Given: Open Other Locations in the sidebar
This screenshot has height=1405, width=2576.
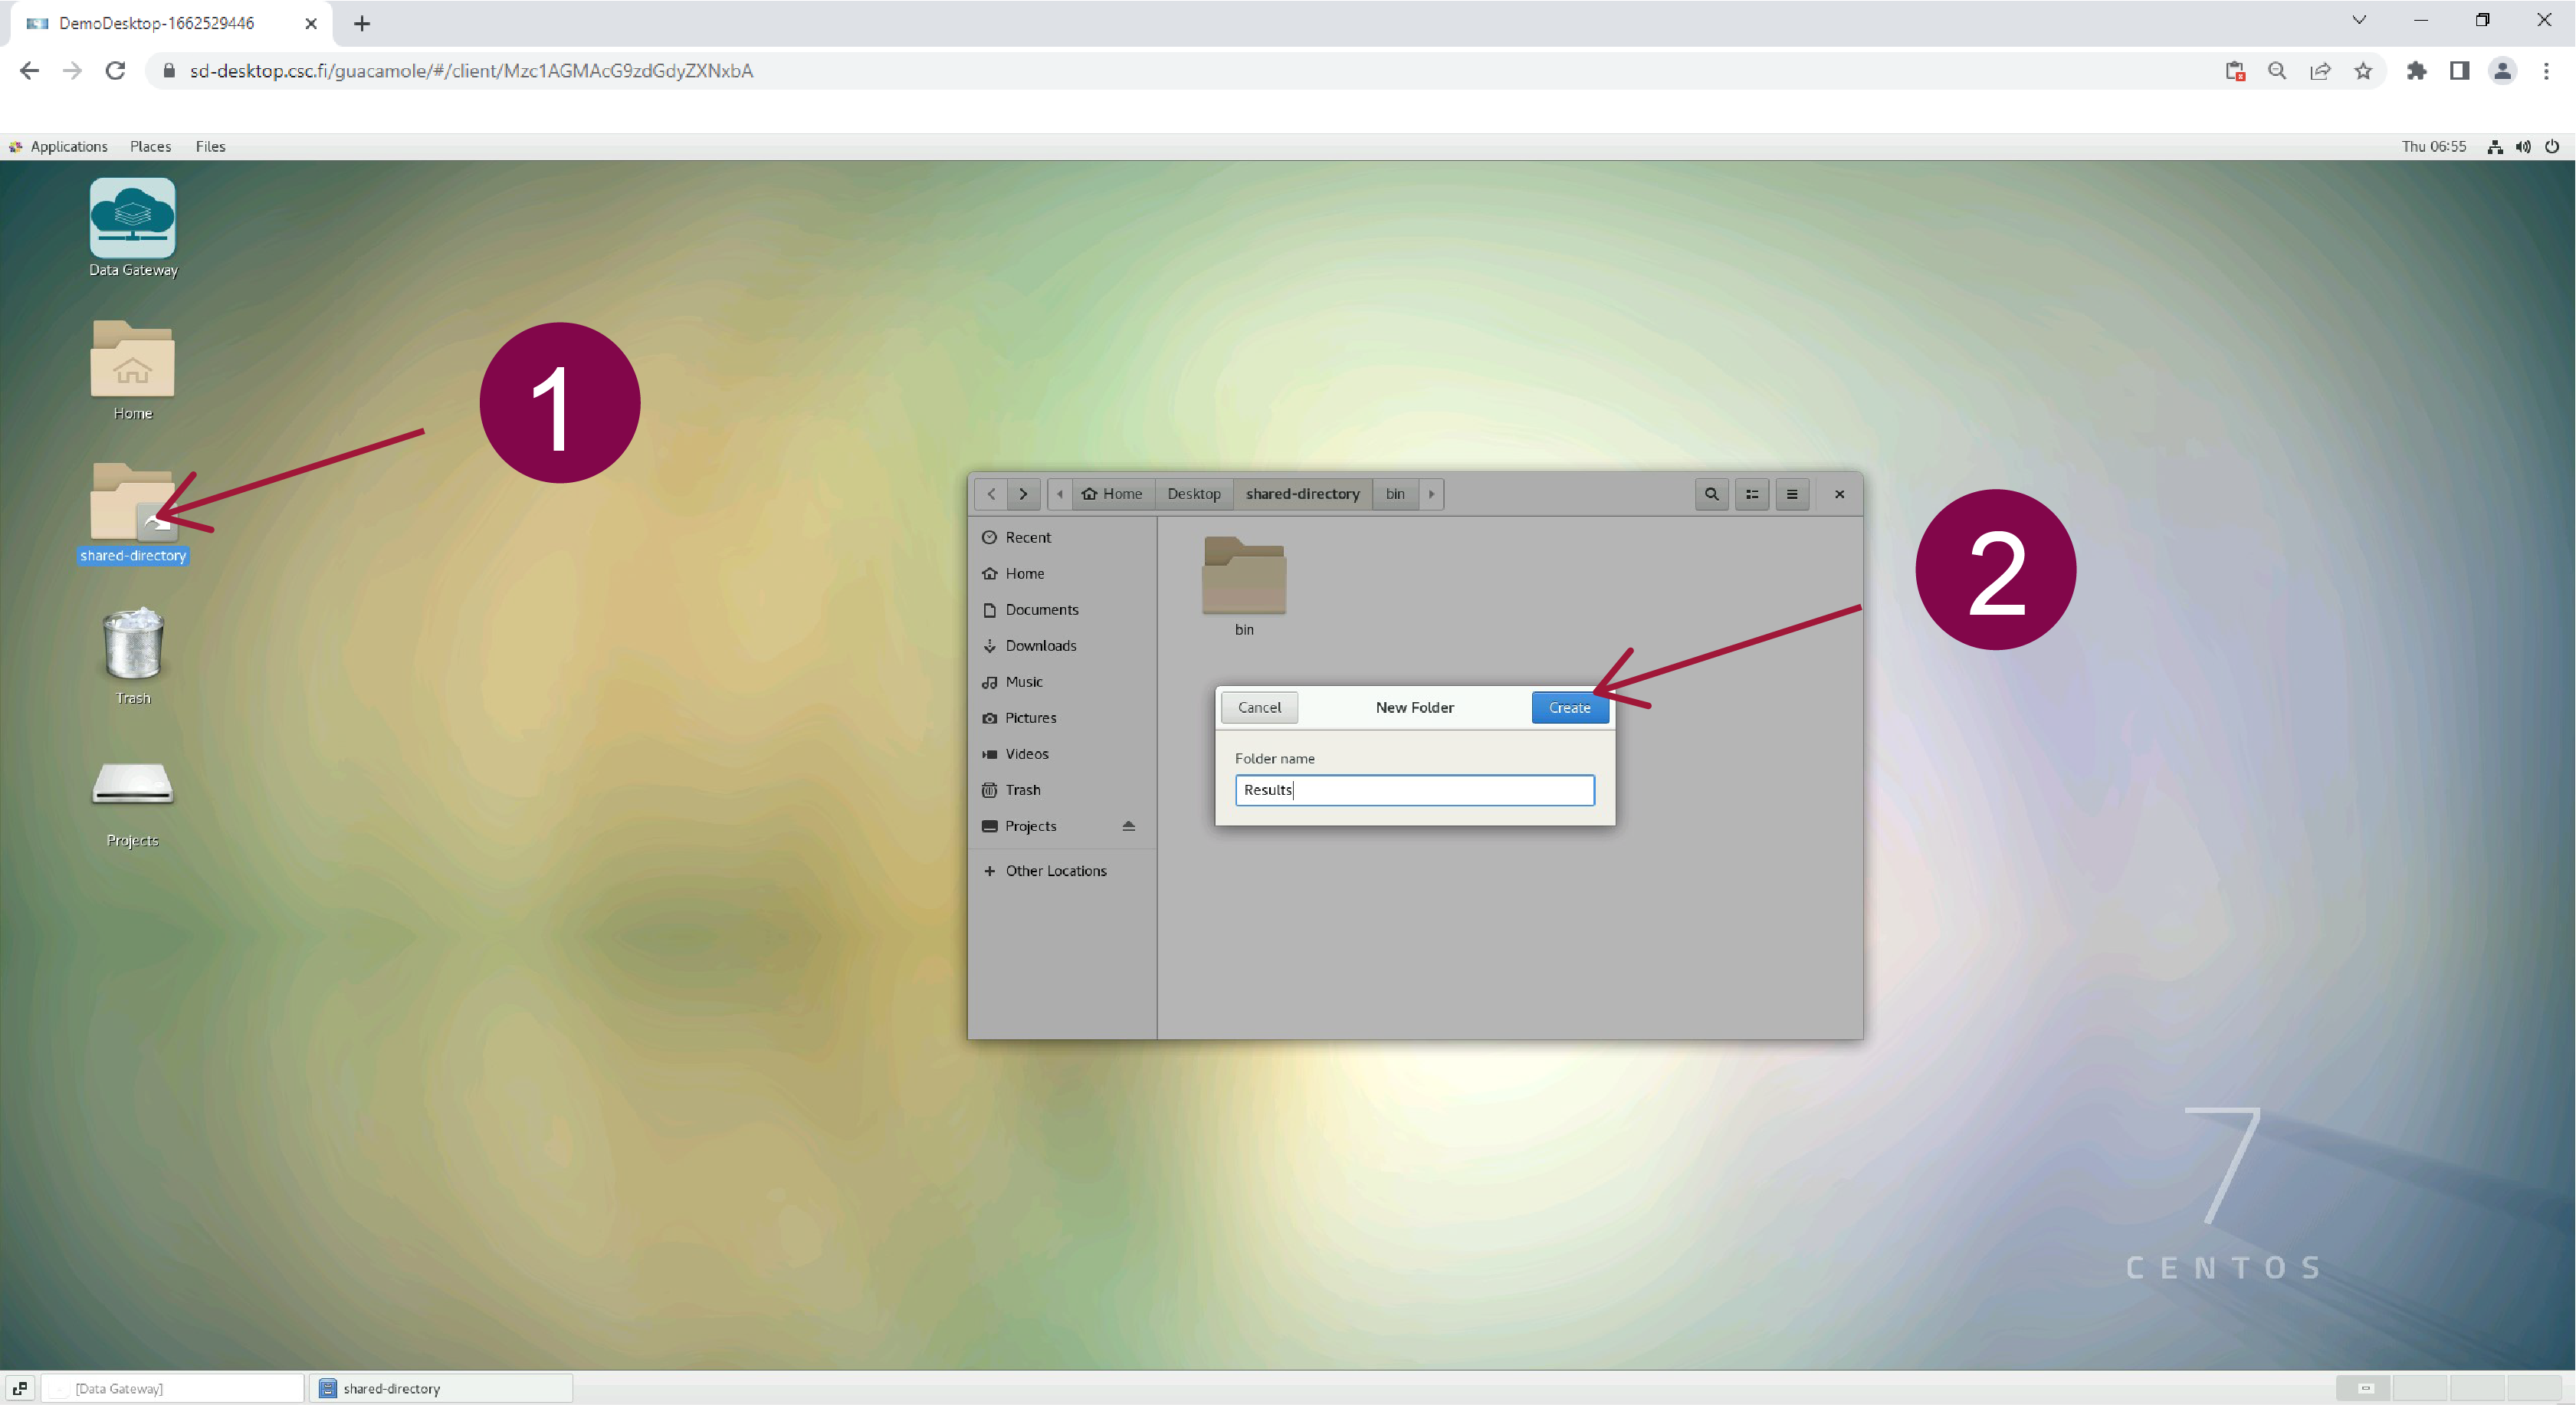Looking at the screenshot, I should pos(1062,870).
